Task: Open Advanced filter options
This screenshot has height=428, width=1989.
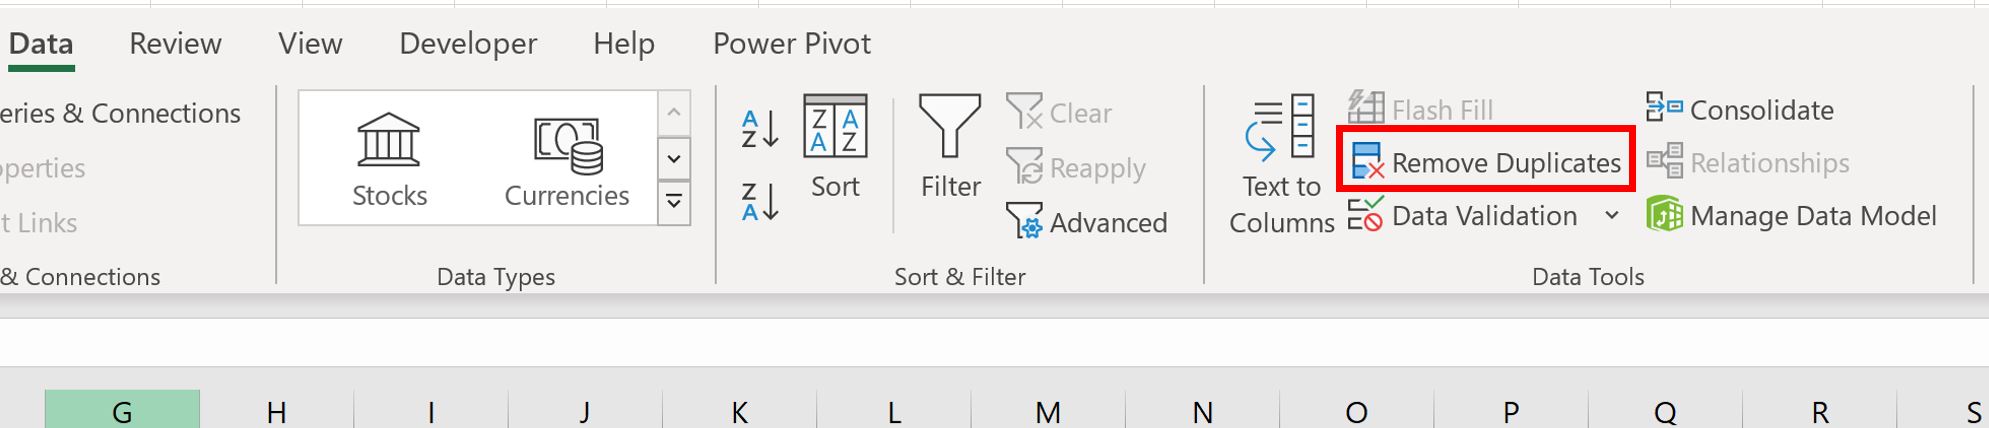Action: point(1087,222)
